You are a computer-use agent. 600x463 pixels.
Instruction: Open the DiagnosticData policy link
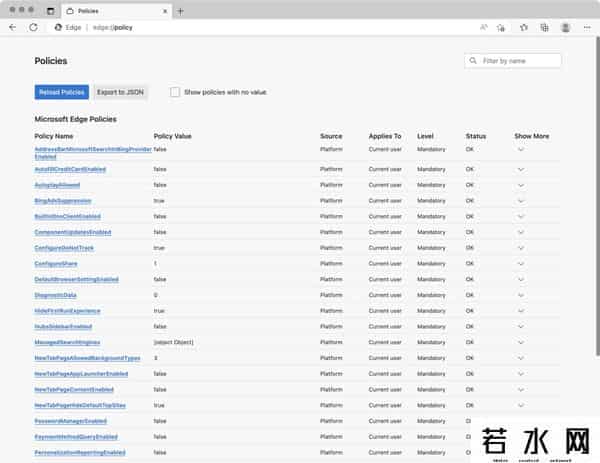(55, 295)
